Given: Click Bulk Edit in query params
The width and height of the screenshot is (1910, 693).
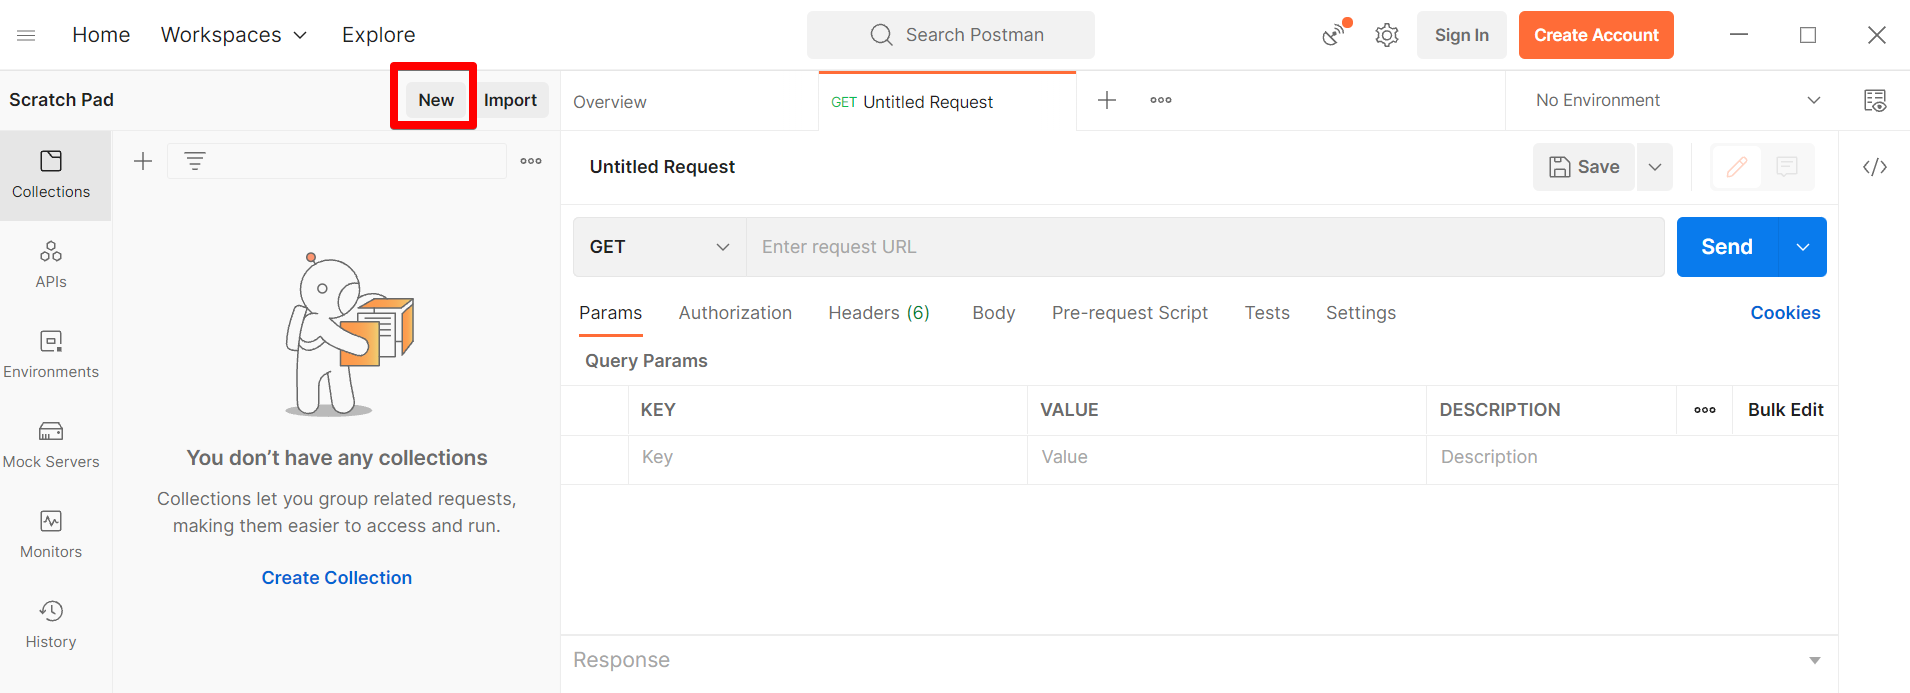Looking at the screenshot, I should click(x=1785, y=410).
